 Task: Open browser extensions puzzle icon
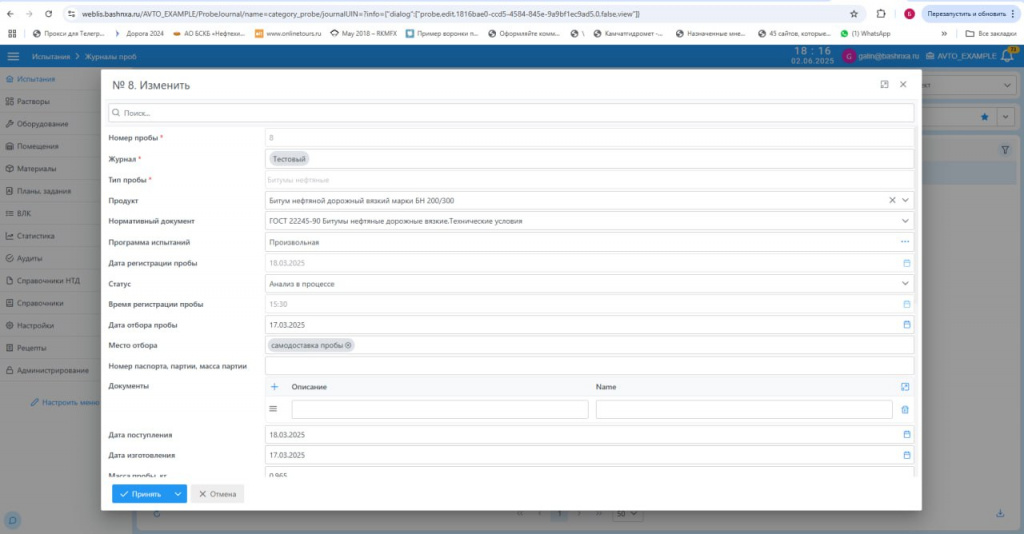click(881, 14)
